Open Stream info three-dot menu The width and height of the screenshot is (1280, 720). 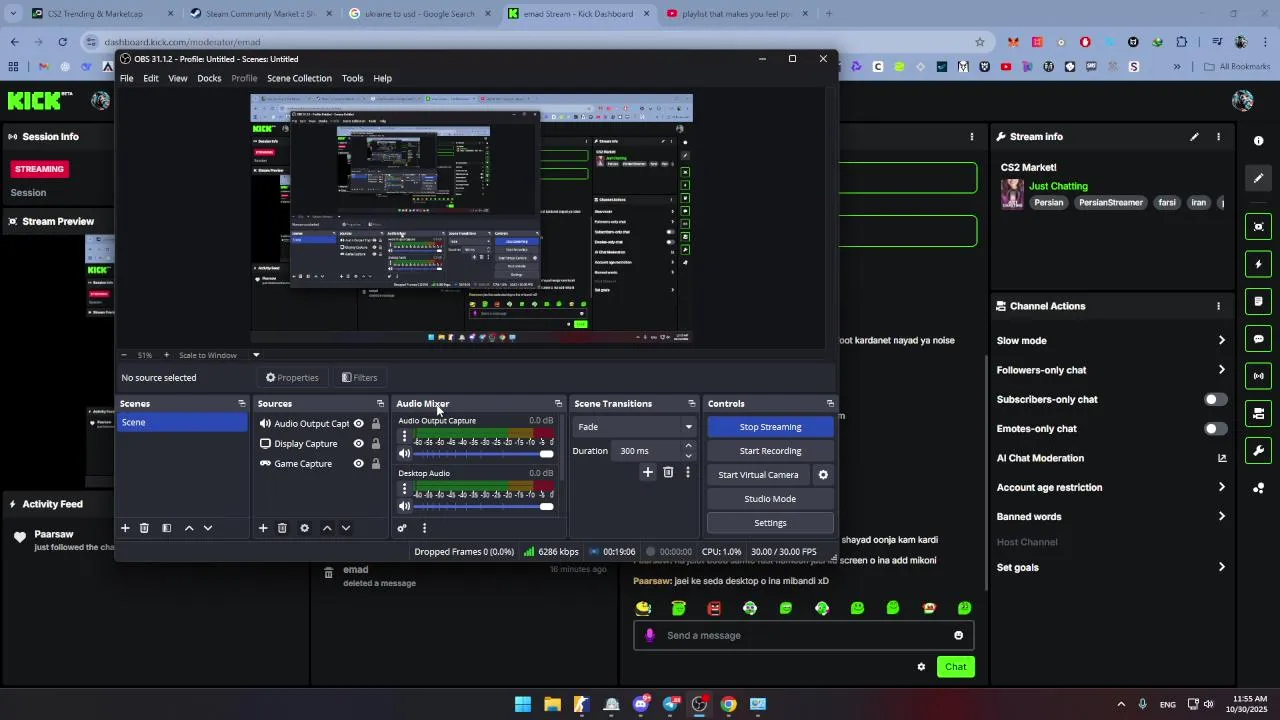click(x=1218, y=137)
